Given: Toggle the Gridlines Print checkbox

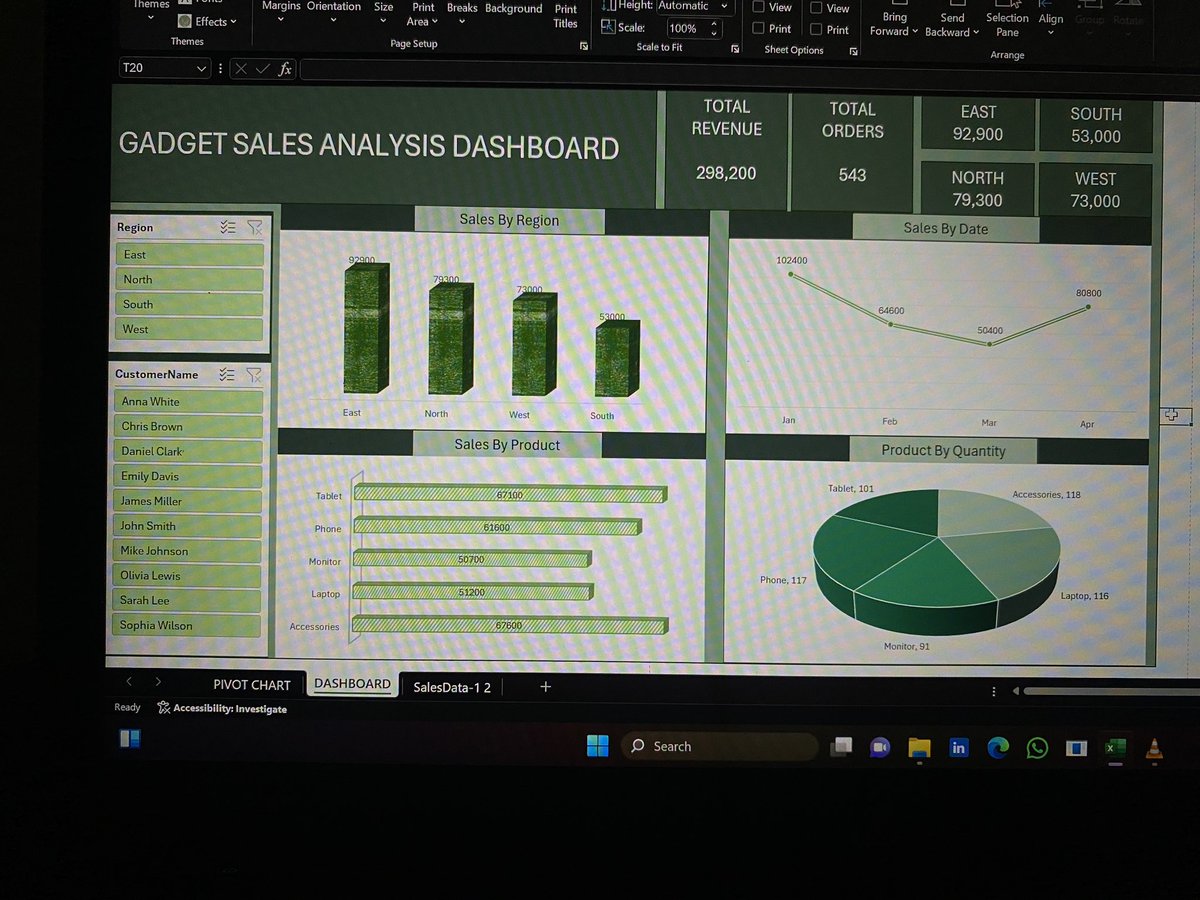Looking at the screenshot, I should tap(759, 29).
